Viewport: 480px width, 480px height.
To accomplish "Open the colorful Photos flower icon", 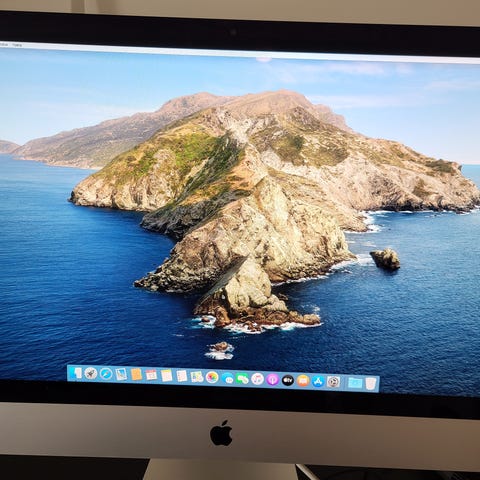I will click(x=212, y=377).
